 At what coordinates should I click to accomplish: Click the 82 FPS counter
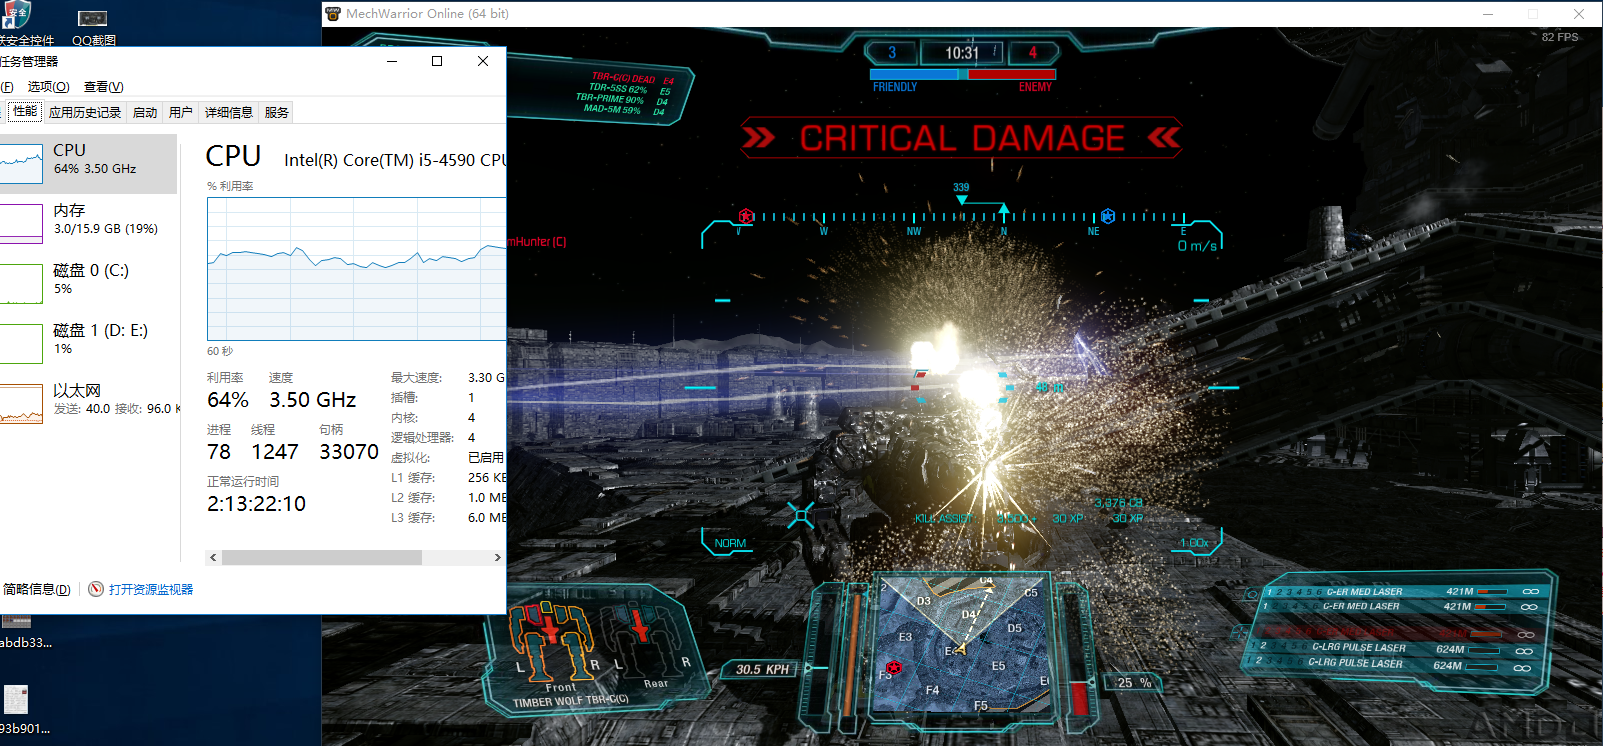point(1560,37)
